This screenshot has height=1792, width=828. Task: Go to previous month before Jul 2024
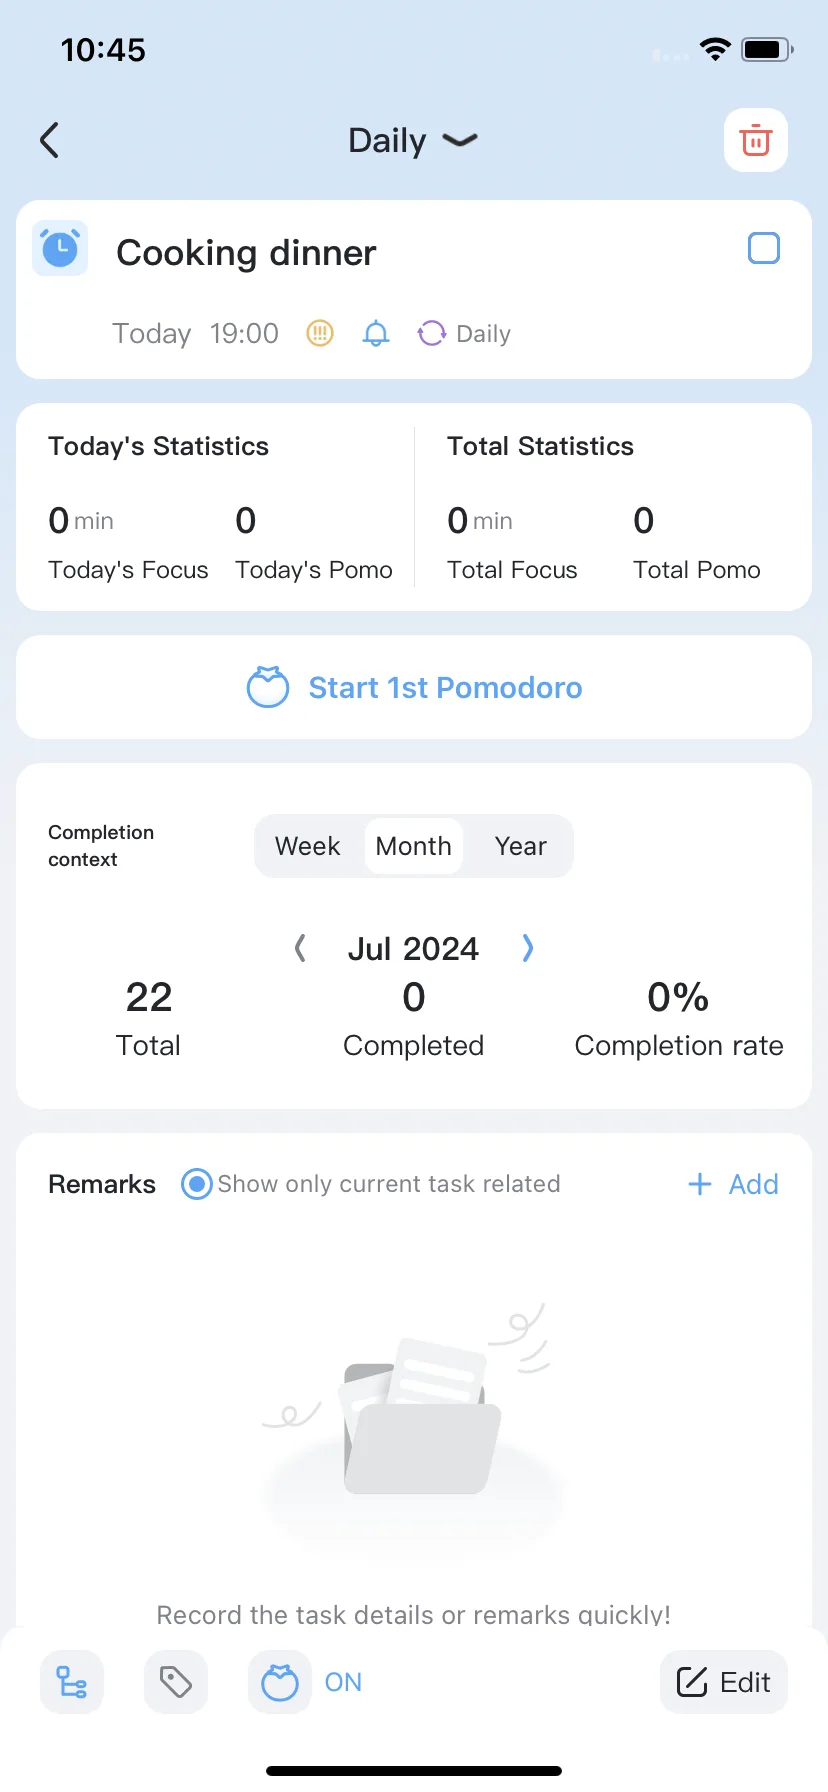pos(300,948)
